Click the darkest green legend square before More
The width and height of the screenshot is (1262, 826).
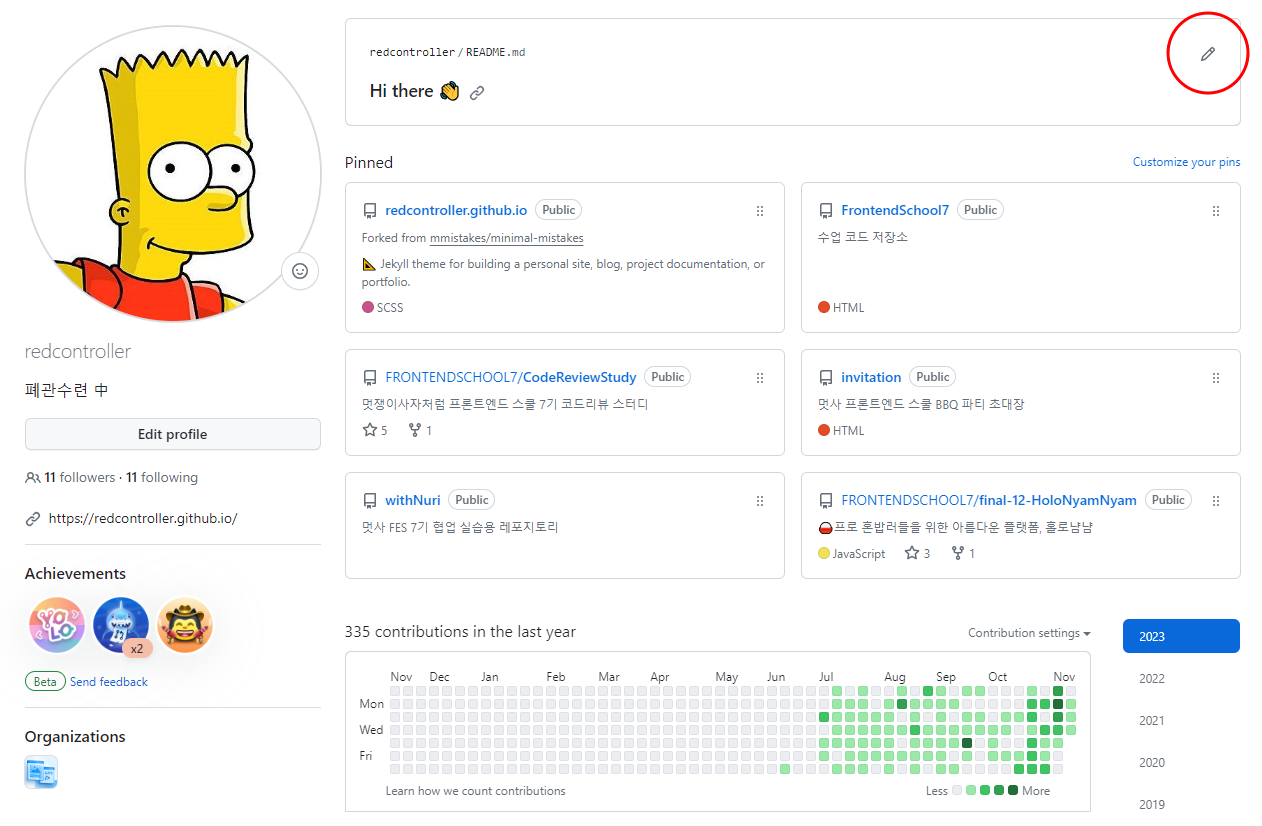pyautogui.click(x=1013, y=790)
